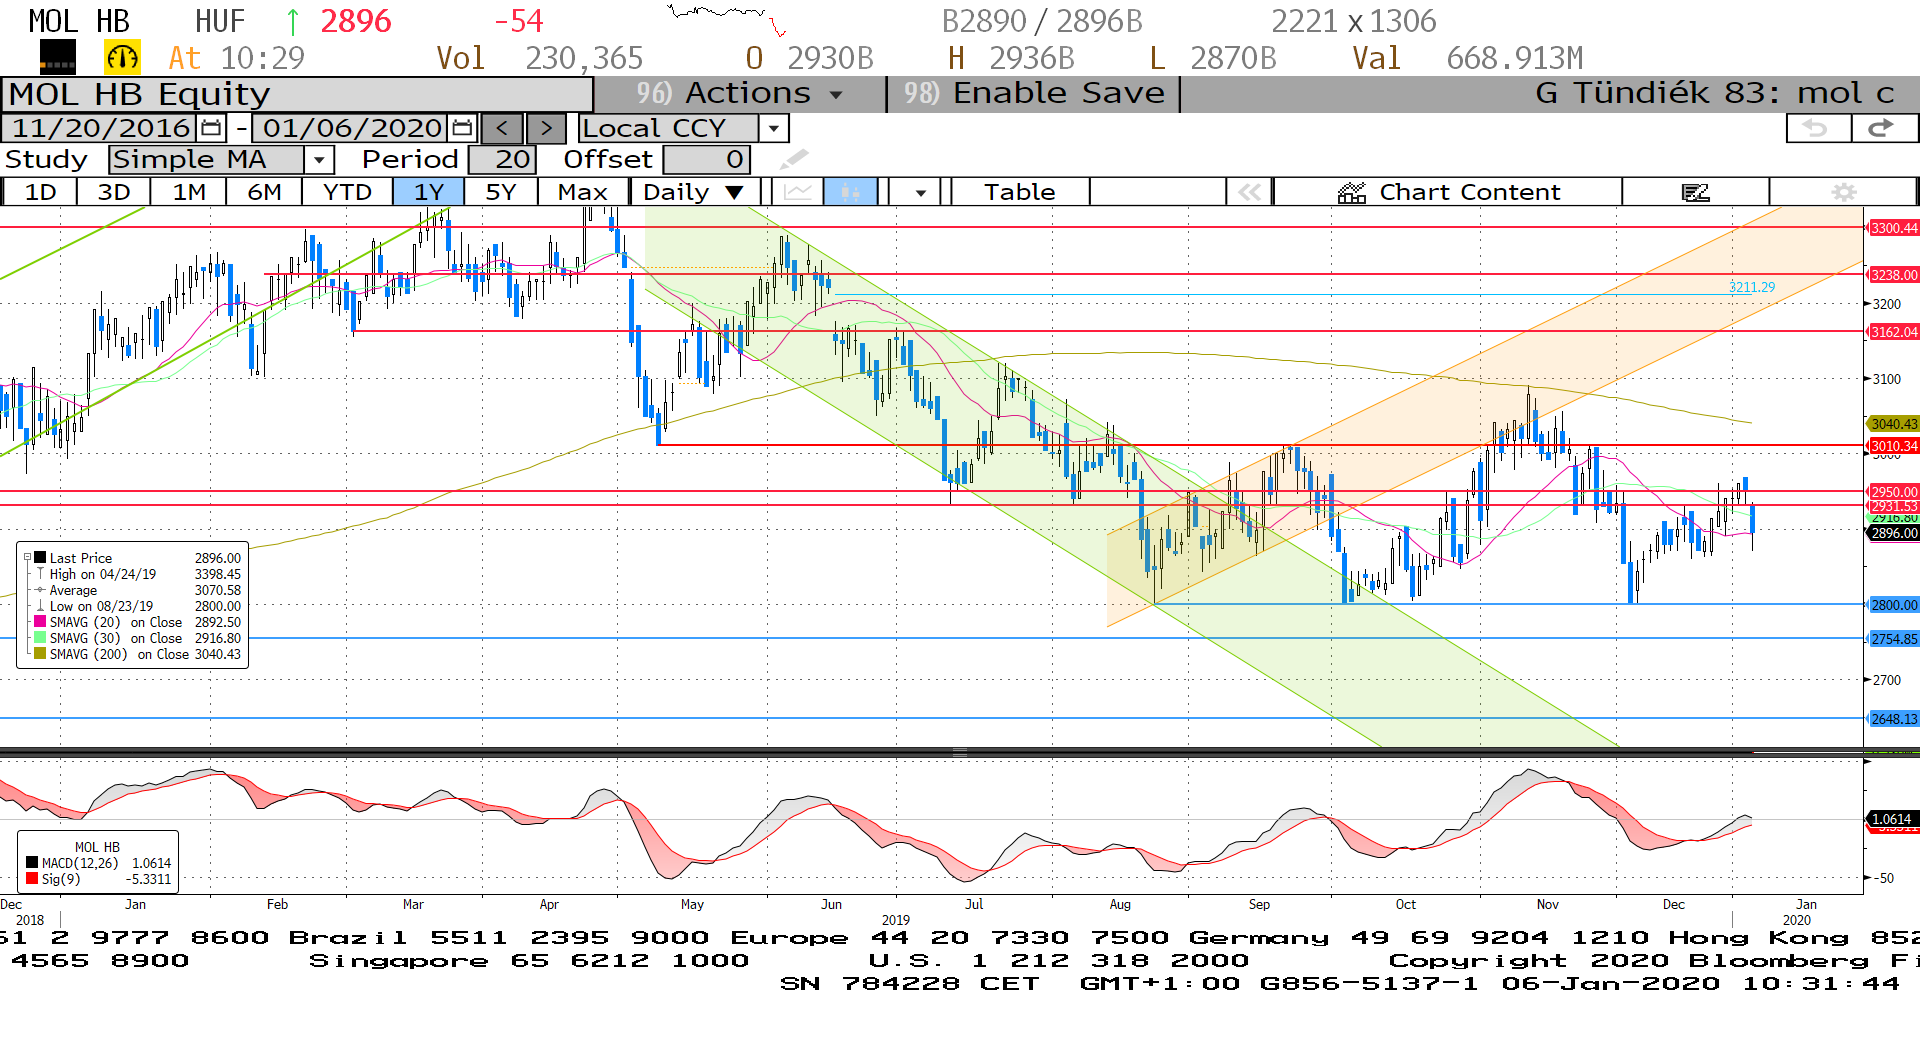
Task: Click the panel divider grip handle
Action: [959, 751]
